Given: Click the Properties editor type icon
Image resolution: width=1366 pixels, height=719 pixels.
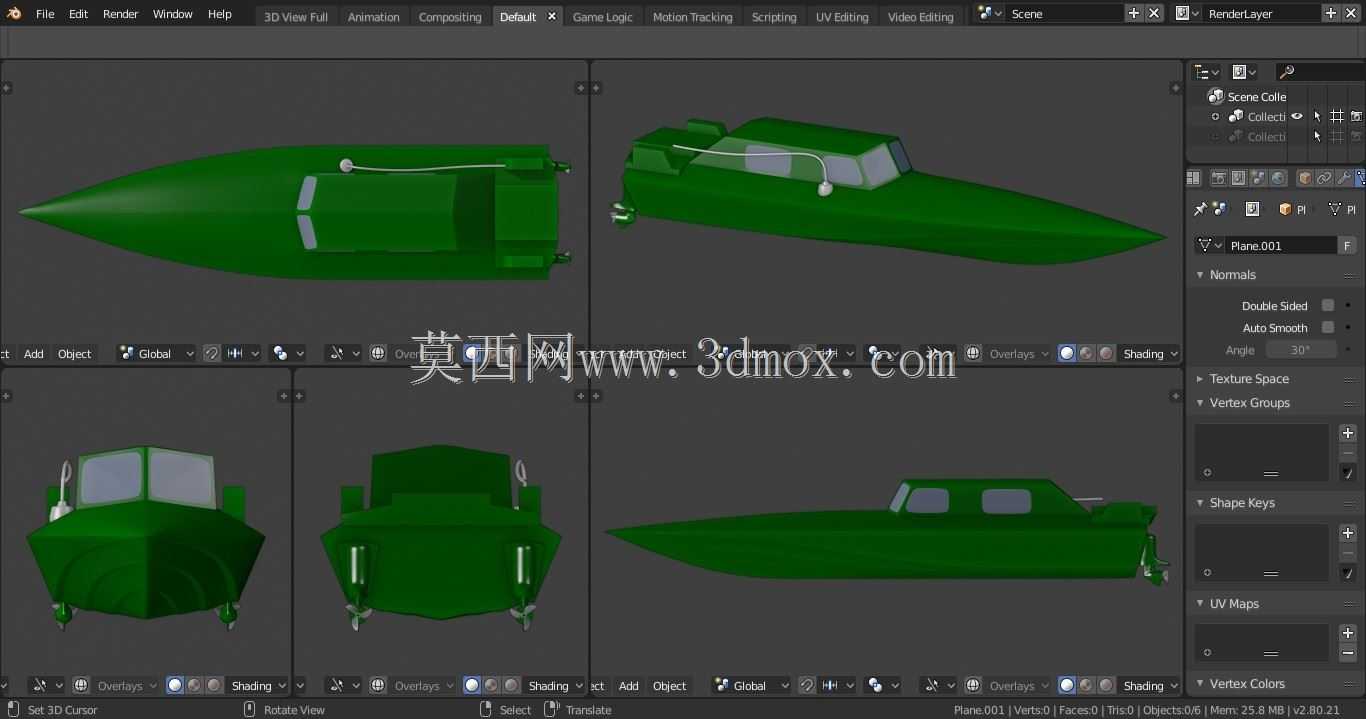Looking at the screenshot, I should tap(1193, 178).
